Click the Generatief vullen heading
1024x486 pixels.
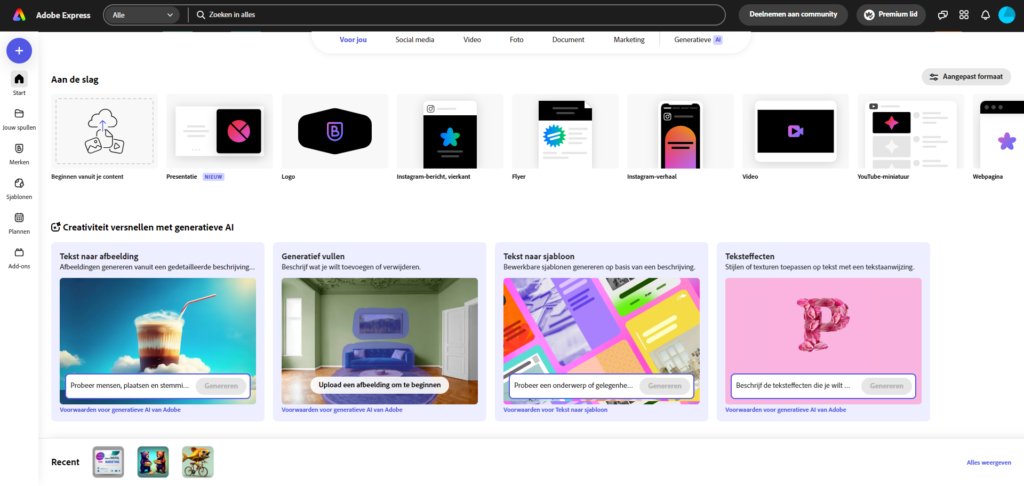pos(313,256)
